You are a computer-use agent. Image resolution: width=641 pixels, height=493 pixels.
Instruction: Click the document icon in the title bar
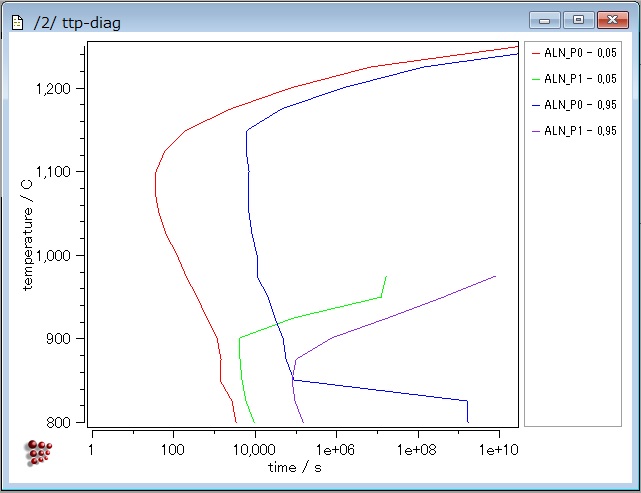tap(16, 21)
